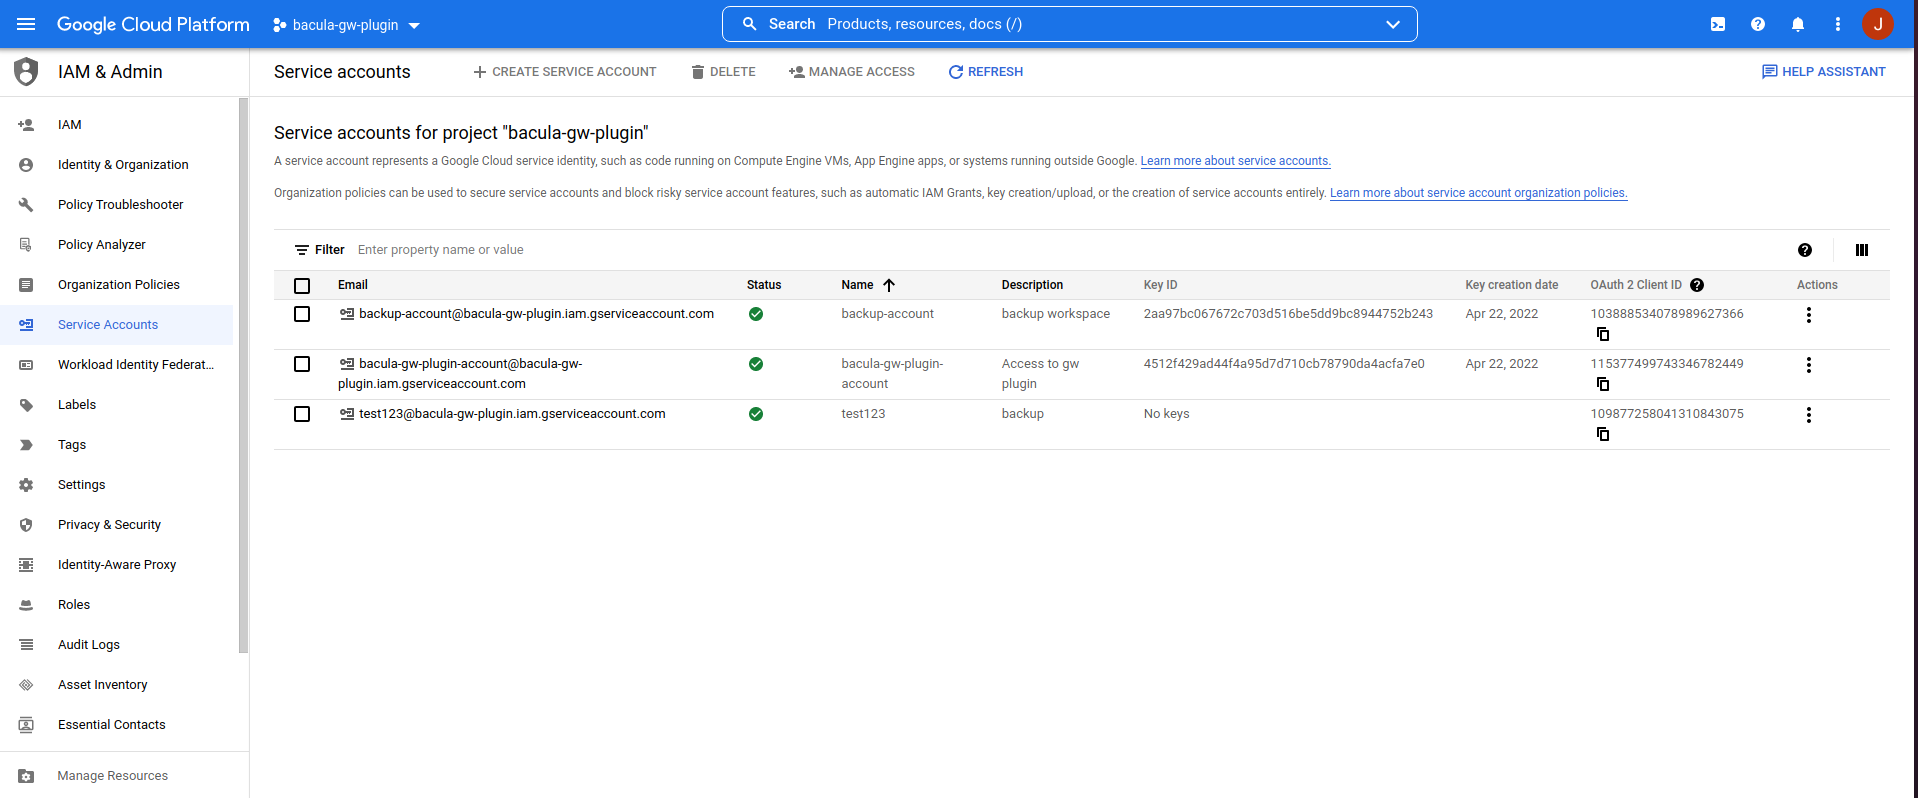Screen dimensions: 1918x798
Task: Open test123 service account email link
Action: 512,414
